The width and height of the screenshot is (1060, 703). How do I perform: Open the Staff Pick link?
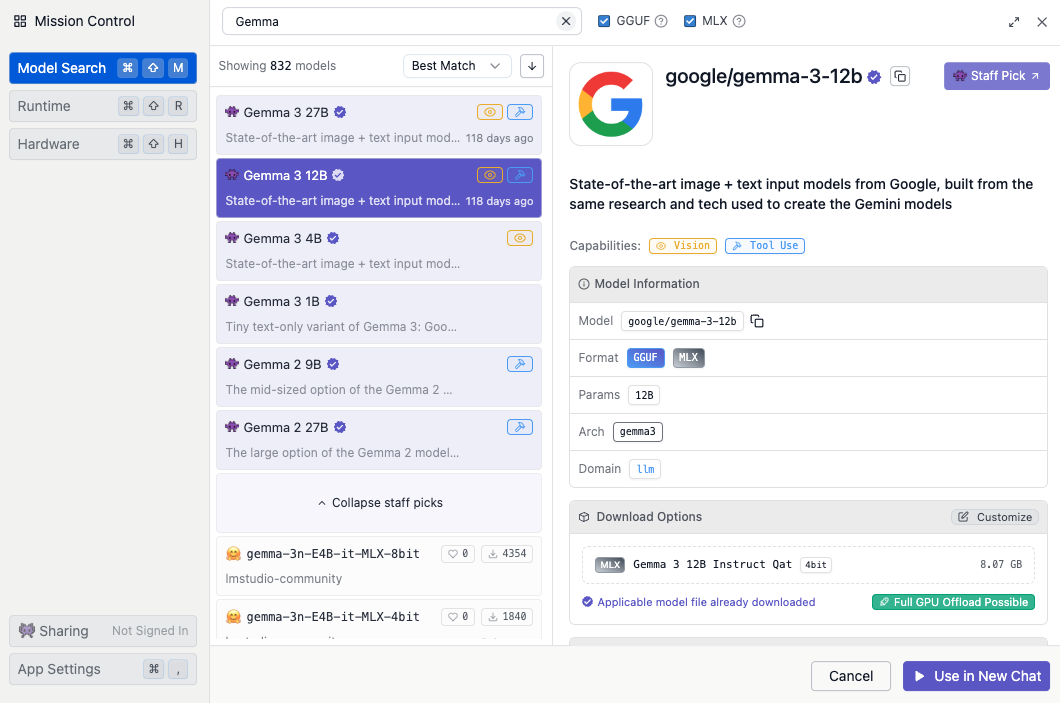click(x=996, y=76)
